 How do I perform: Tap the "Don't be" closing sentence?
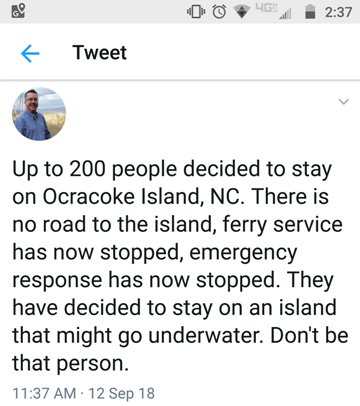click(x=309, y=335)
